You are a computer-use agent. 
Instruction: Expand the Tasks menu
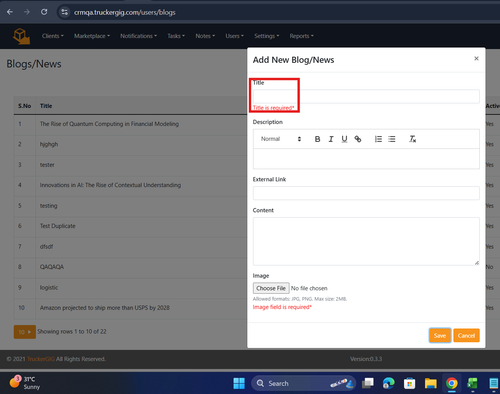pos(176,36)
